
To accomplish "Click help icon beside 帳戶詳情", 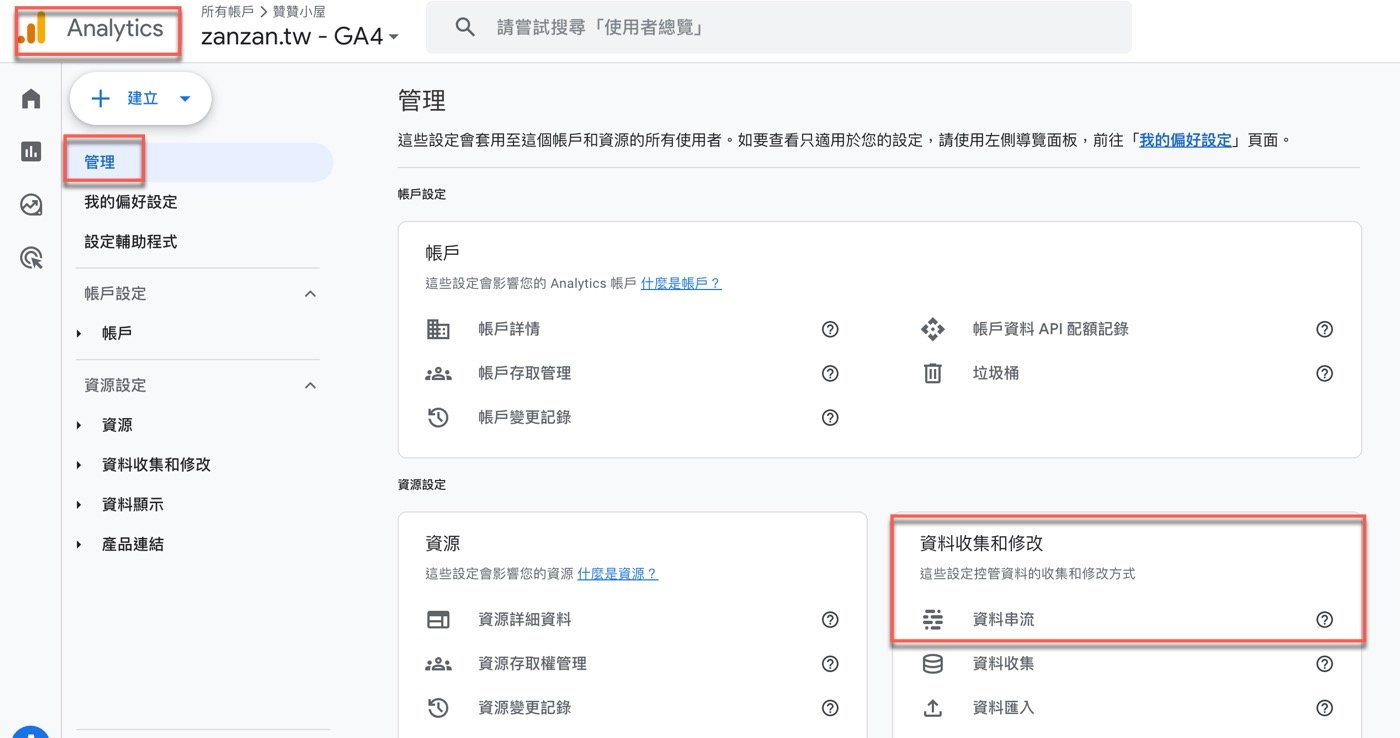I will [830, 329].
